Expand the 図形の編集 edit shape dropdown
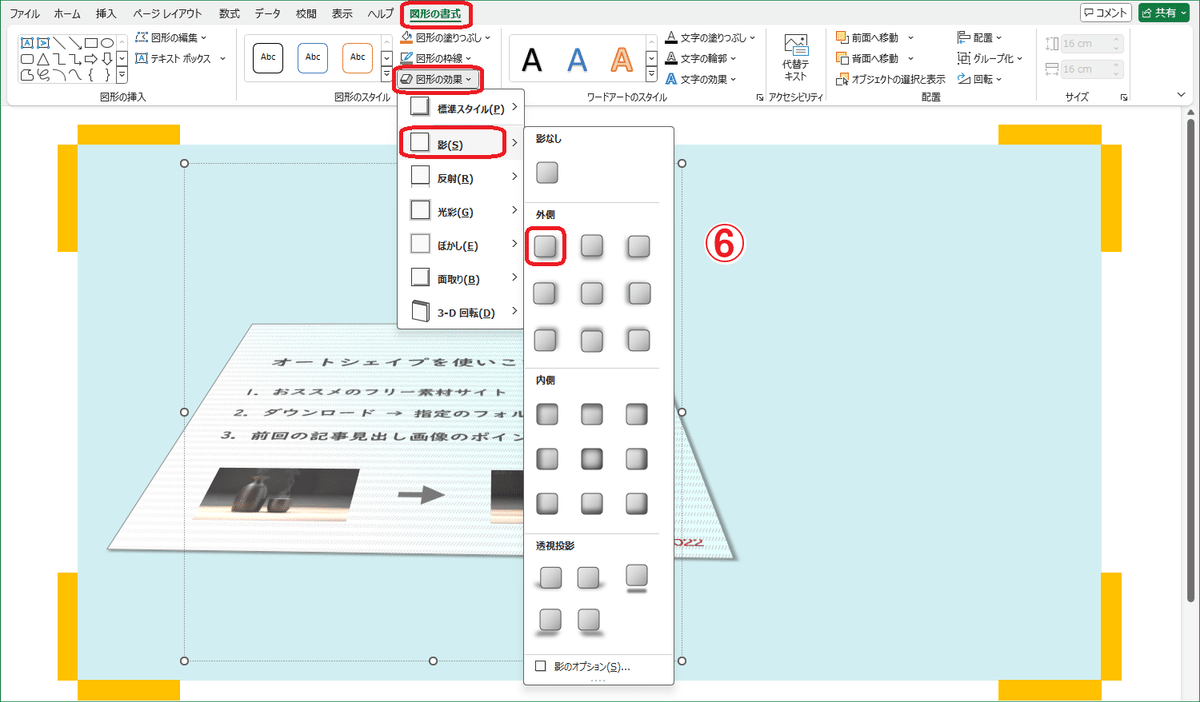 point(170,38)
